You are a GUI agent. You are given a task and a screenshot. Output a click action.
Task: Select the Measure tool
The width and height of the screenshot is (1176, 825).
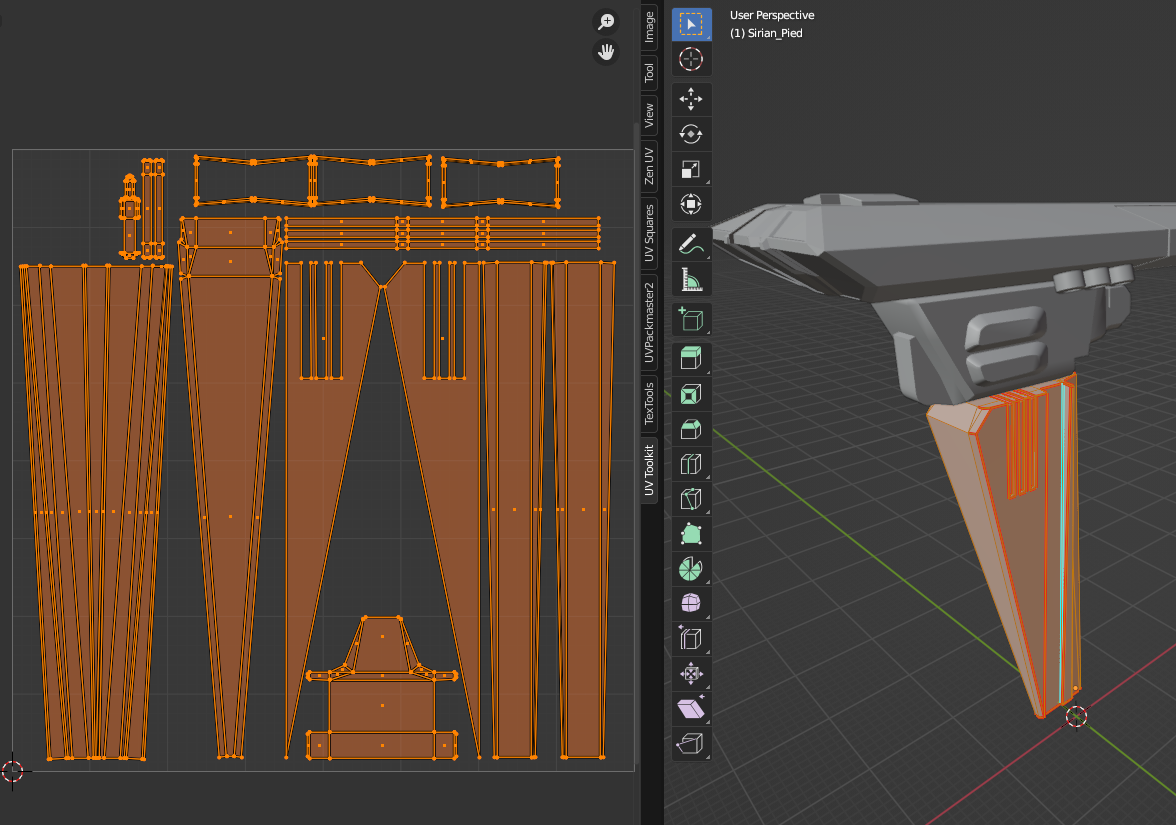(x=691, y=280)
